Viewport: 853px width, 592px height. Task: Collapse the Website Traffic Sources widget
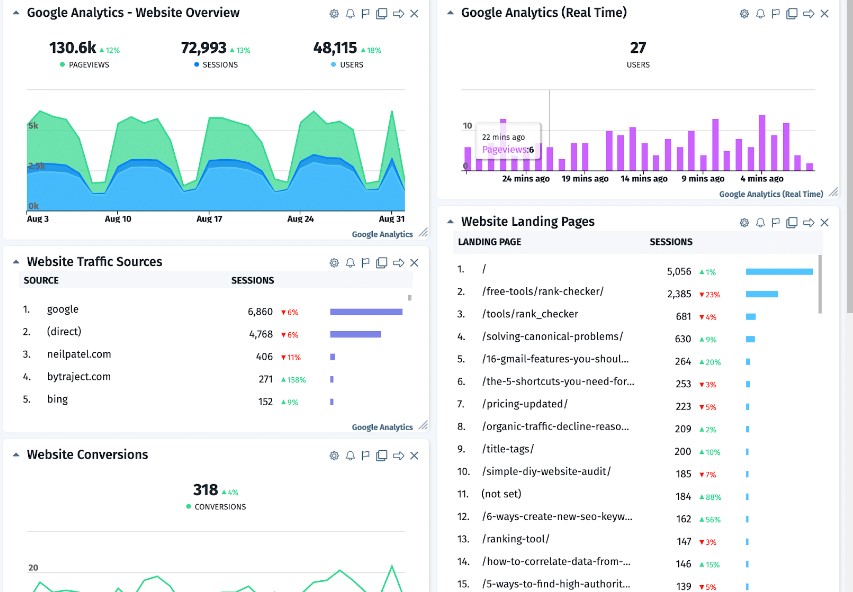[16, 262]
